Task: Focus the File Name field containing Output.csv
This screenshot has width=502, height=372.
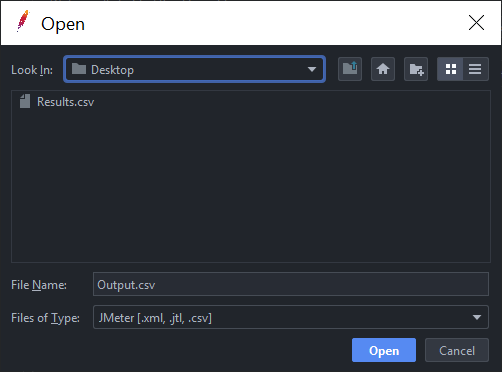Action: click(291, 284)
